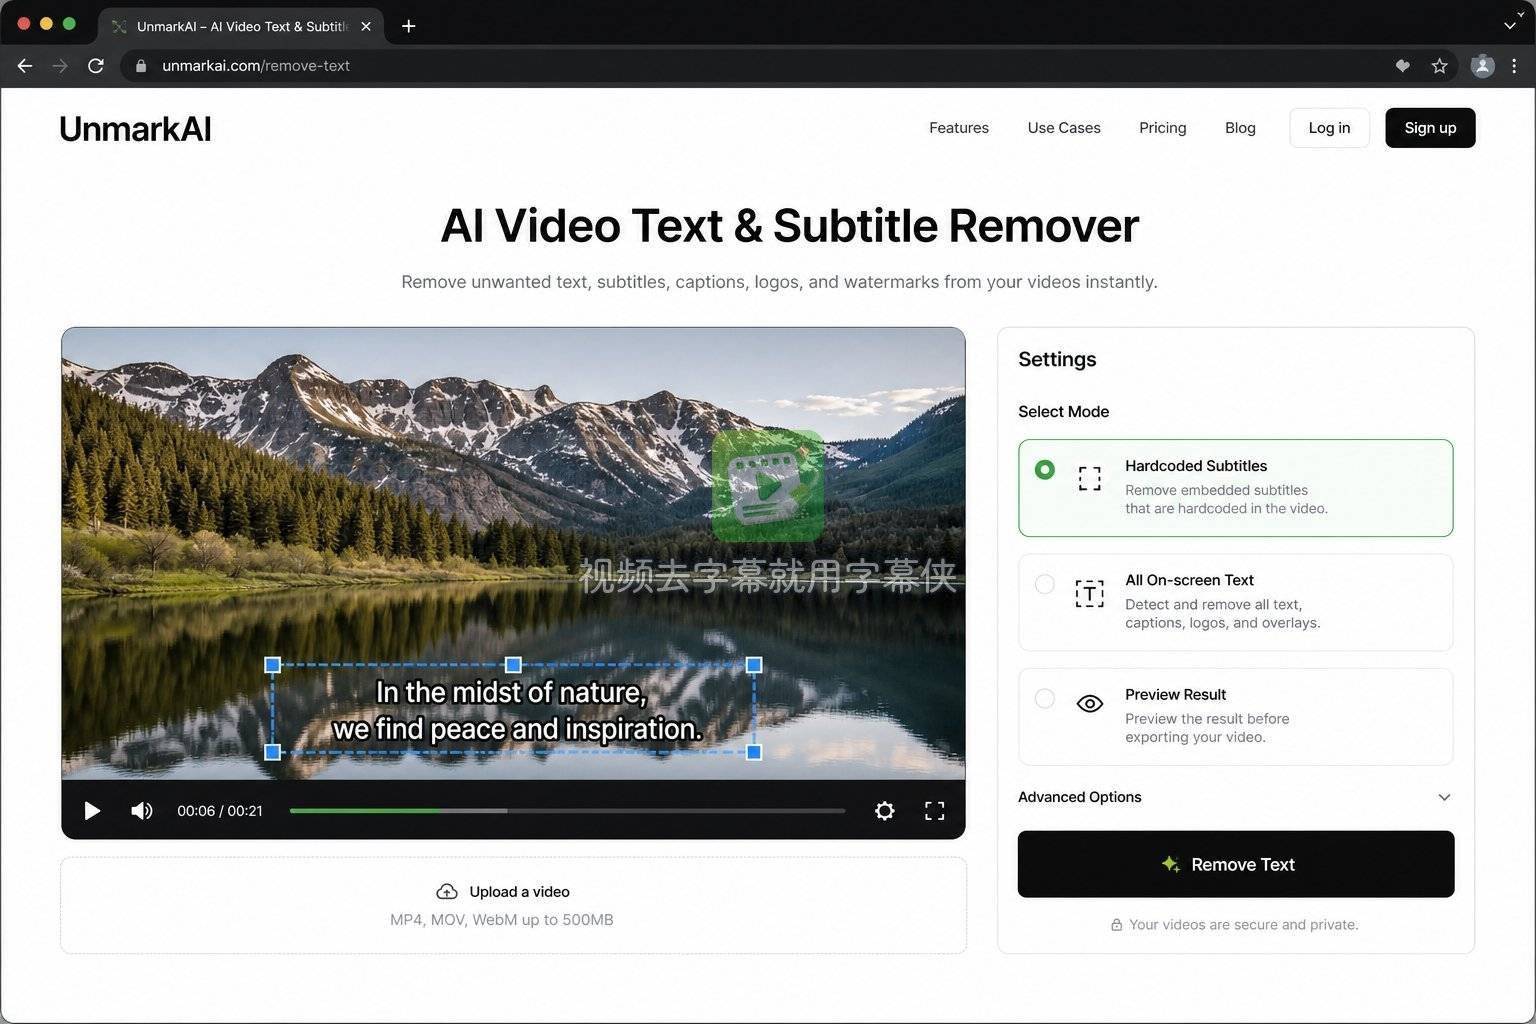
Task: Click the upload cloud icon
Action: click(x=447, y=892)
